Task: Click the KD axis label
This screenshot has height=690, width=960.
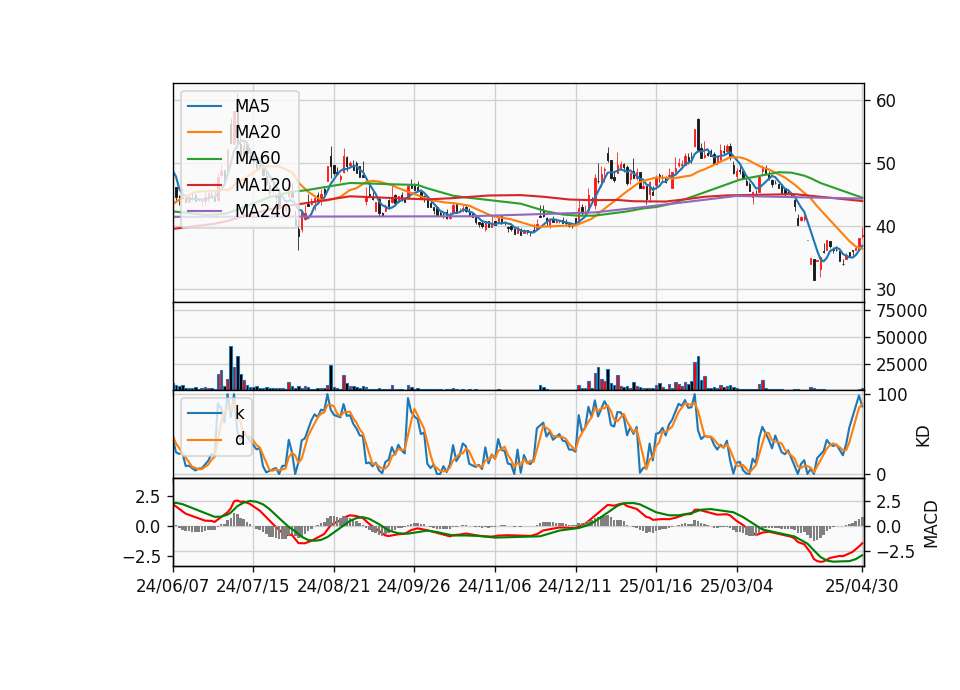Action: pyautogui.click(x=923, y=437)
